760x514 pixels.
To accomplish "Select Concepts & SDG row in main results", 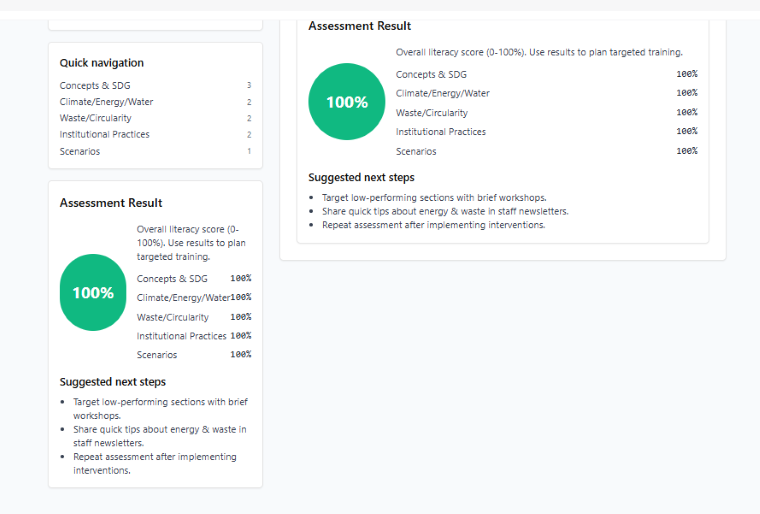I will click(431, 74).
